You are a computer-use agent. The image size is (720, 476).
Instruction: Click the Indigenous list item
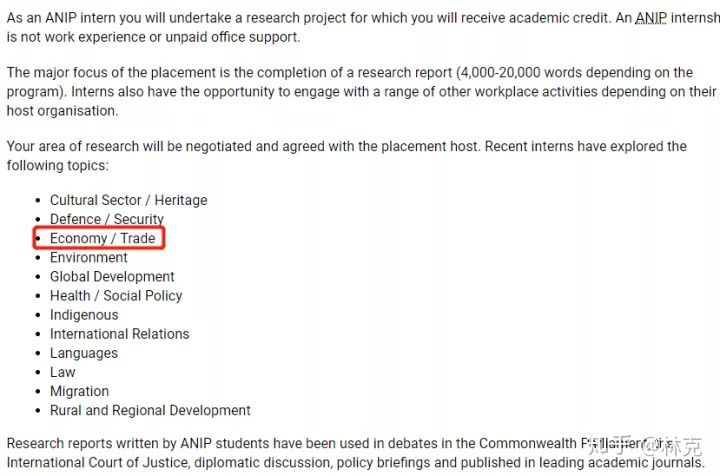[x=84, y=315]
